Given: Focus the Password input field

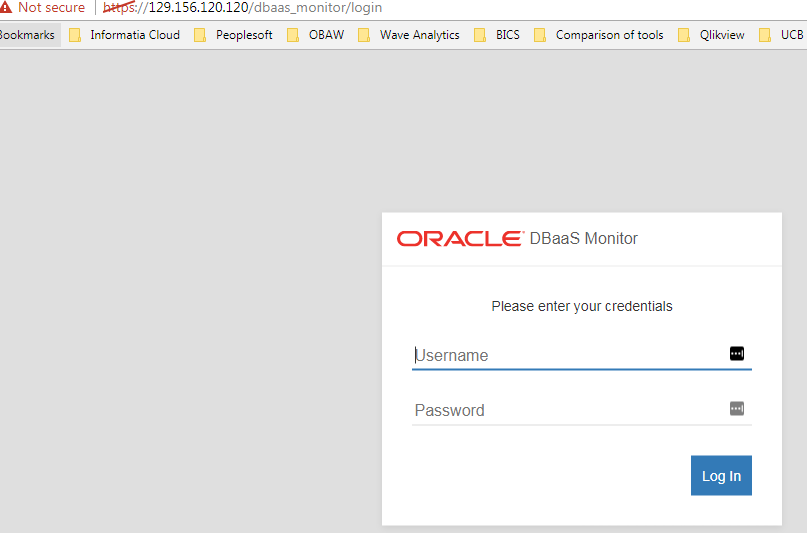Looking at the screenshot, I should coord(565,410).
